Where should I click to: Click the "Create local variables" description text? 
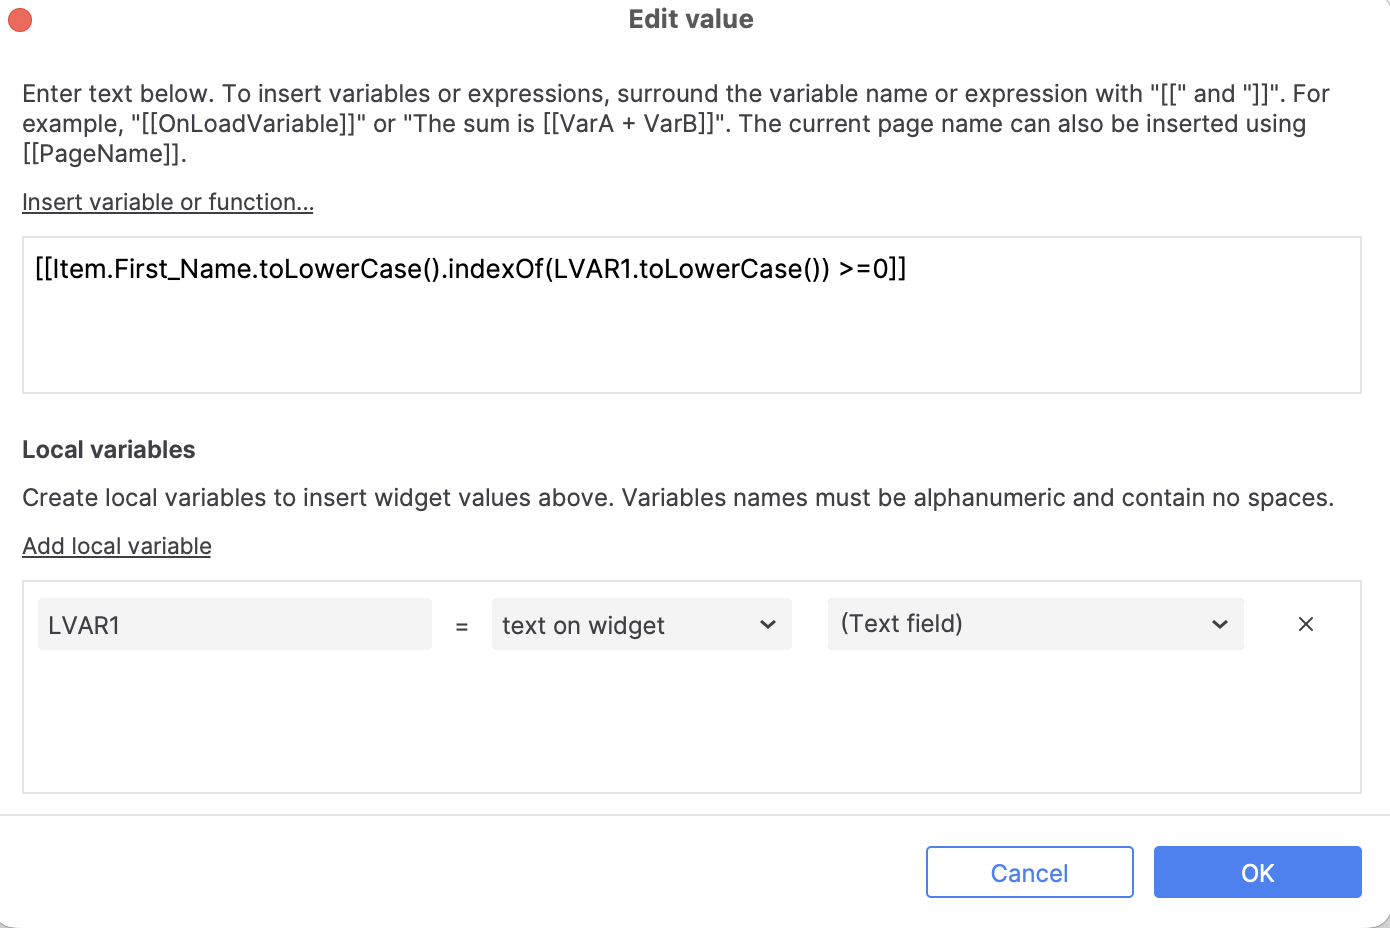tap(678, 498)
